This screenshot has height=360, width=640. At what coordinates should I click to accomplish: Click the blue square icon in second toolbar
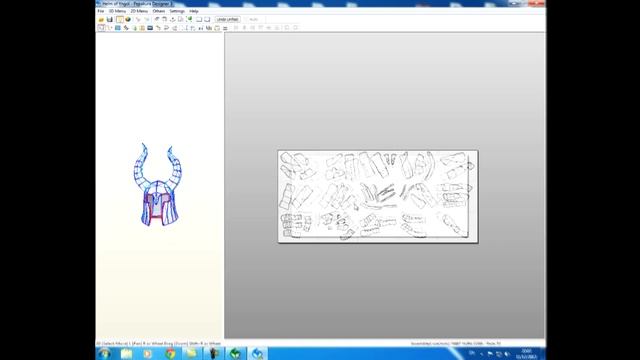tap(118, 28)
